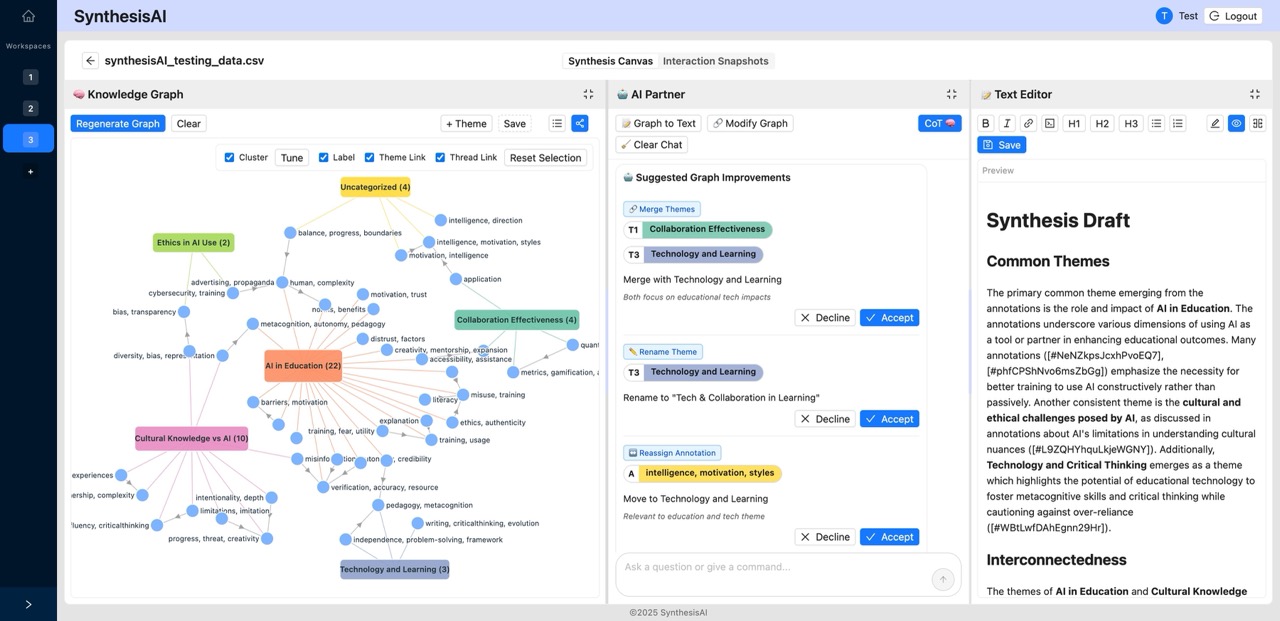Disable the Theme Link checkbox
Screen dimensions: 1280x621
(x=367, y=157)
